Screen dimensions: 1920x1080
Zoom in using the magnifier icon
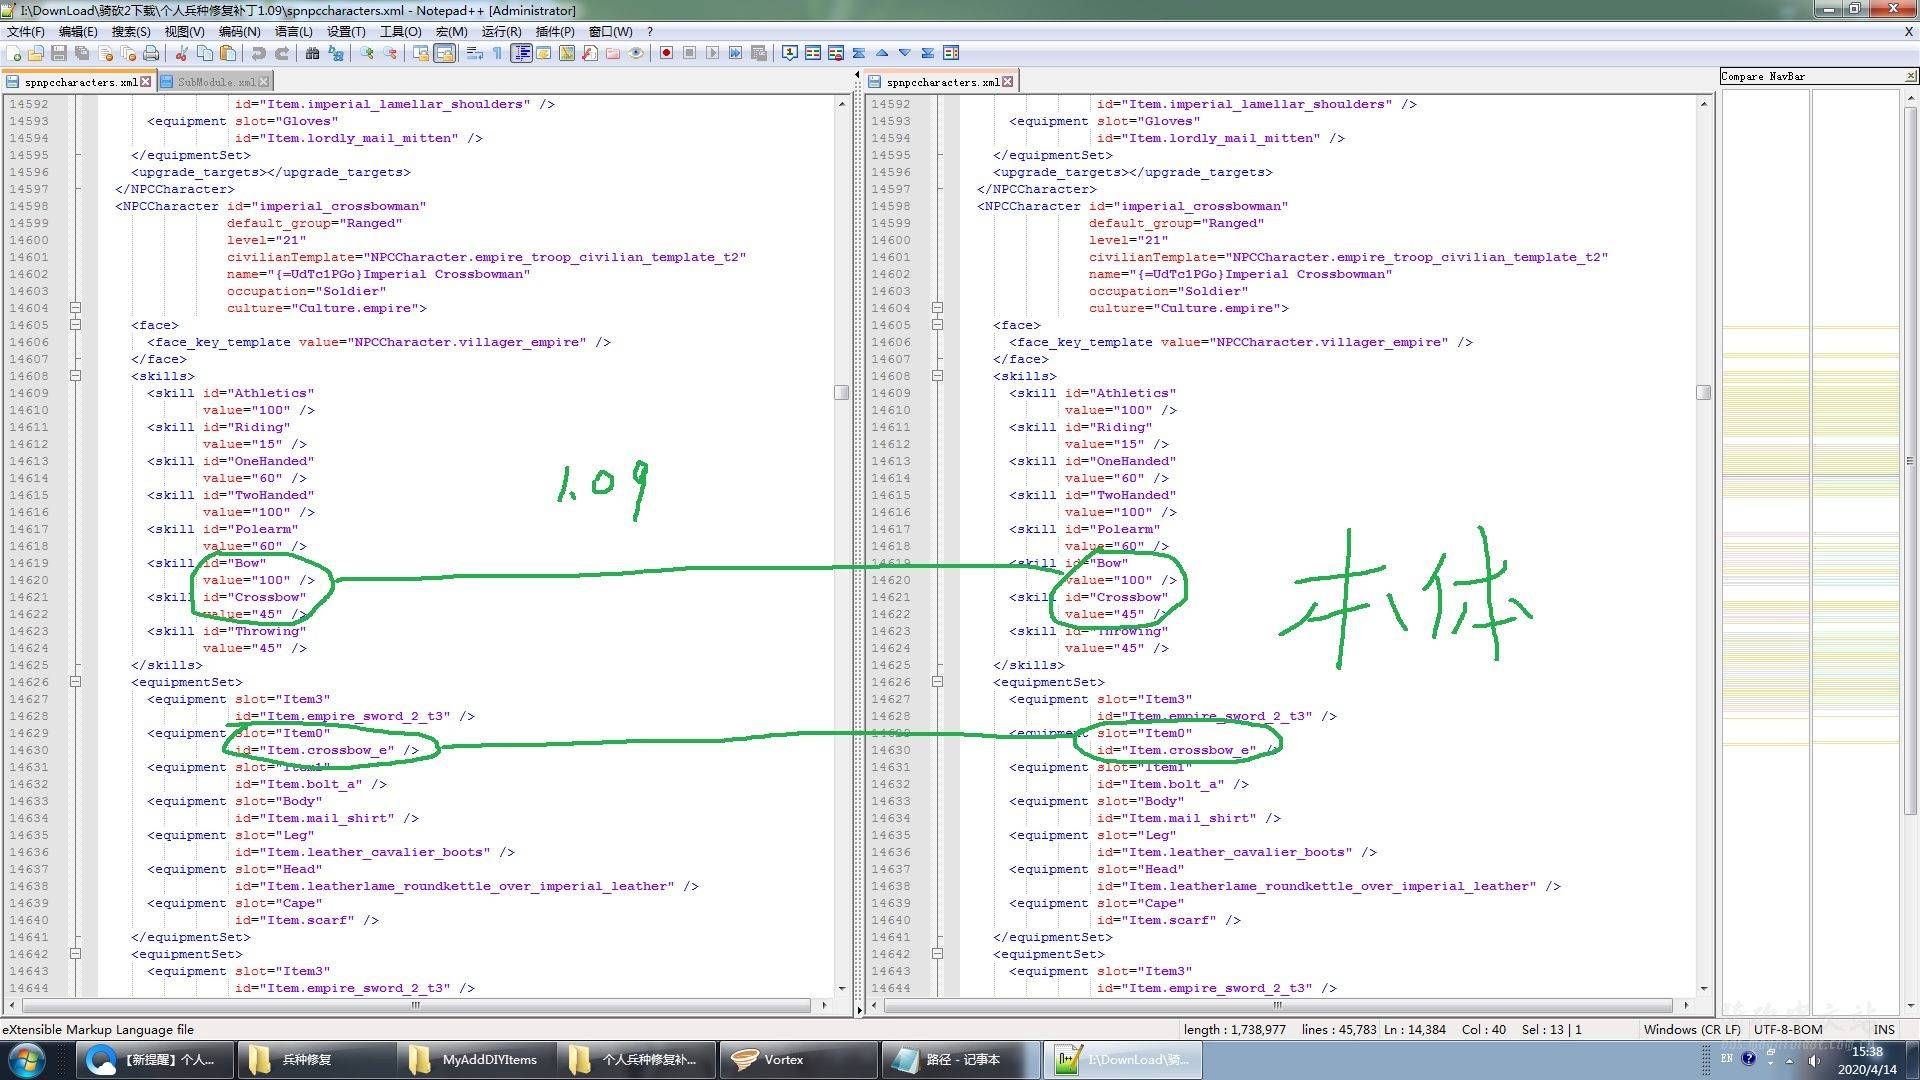[367, 53]
